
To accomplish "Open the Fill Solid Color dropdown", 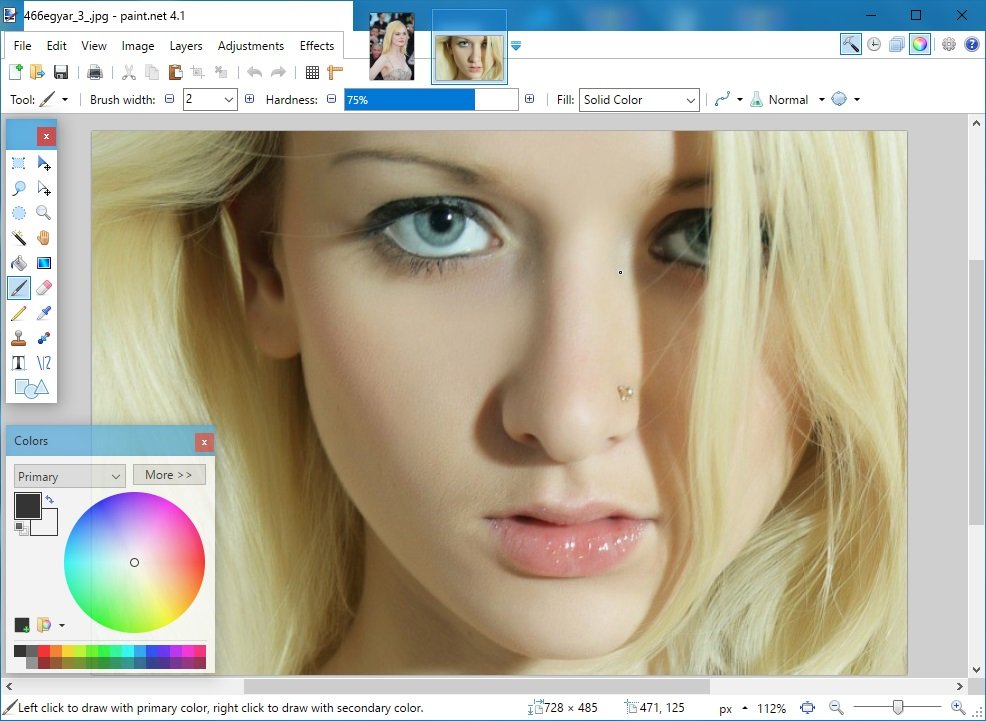I will [x=638, y=100].
